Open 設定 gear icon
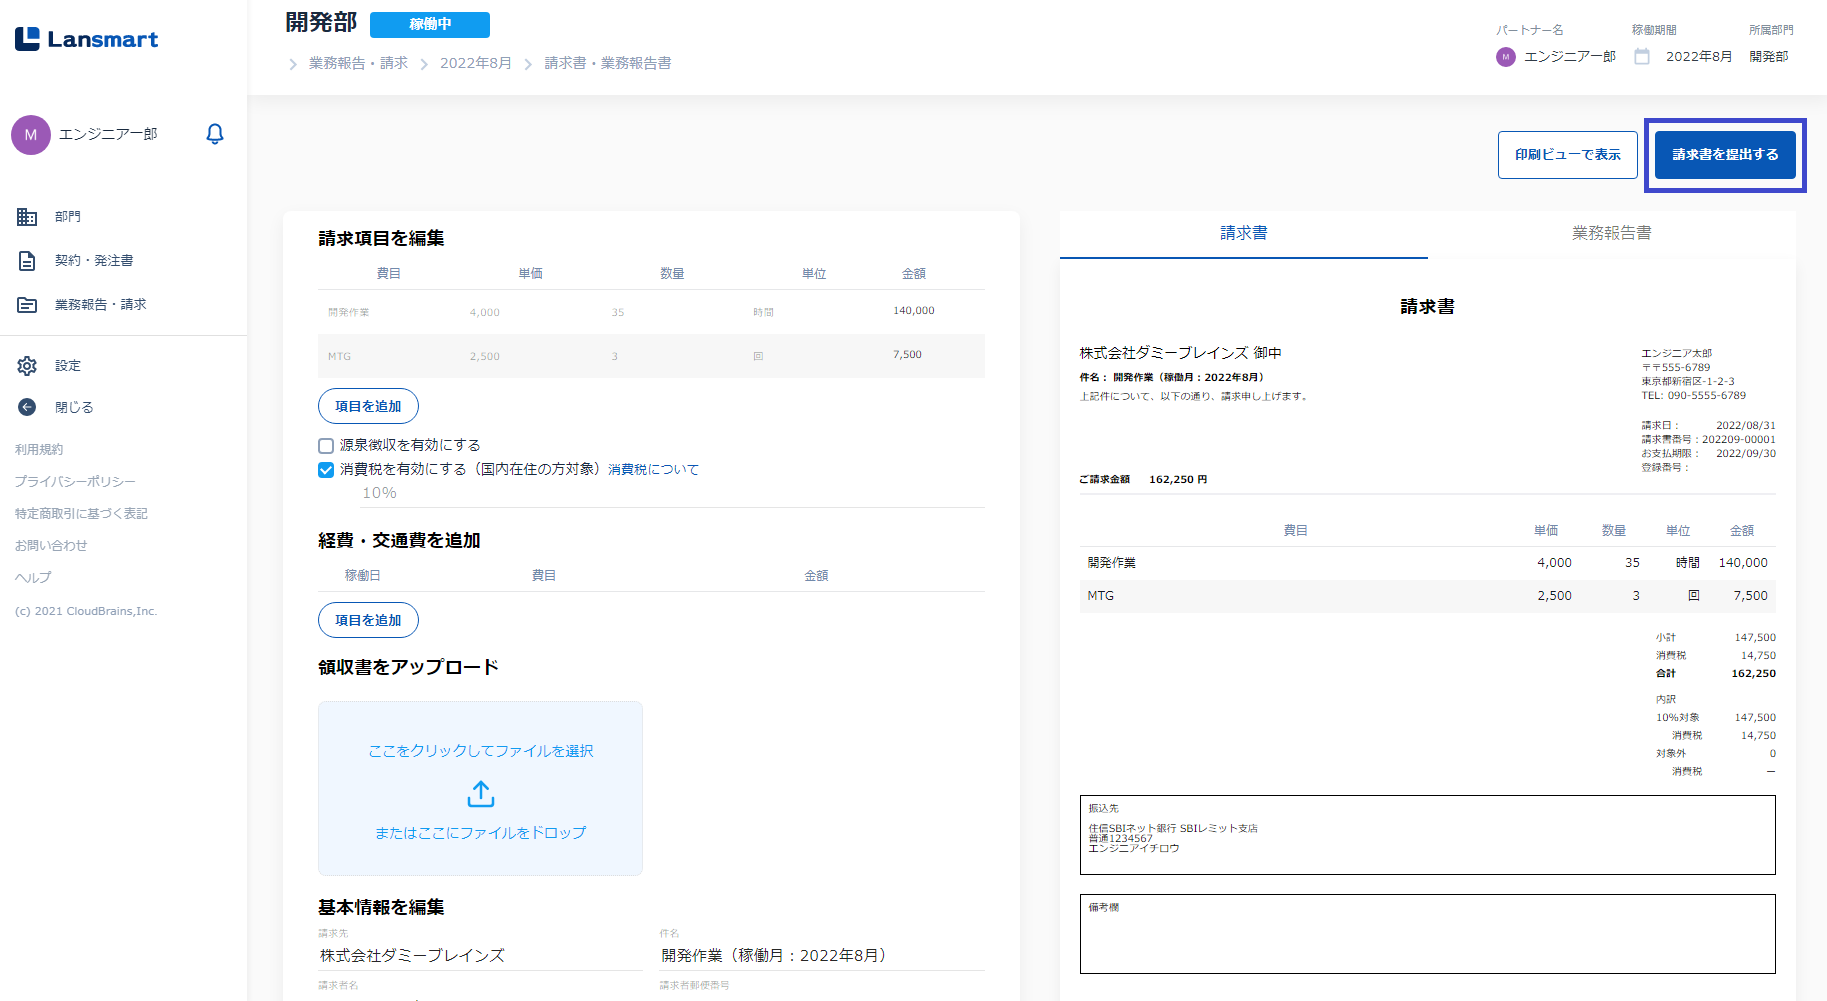 pyautogui.click(x=27, y=366)
